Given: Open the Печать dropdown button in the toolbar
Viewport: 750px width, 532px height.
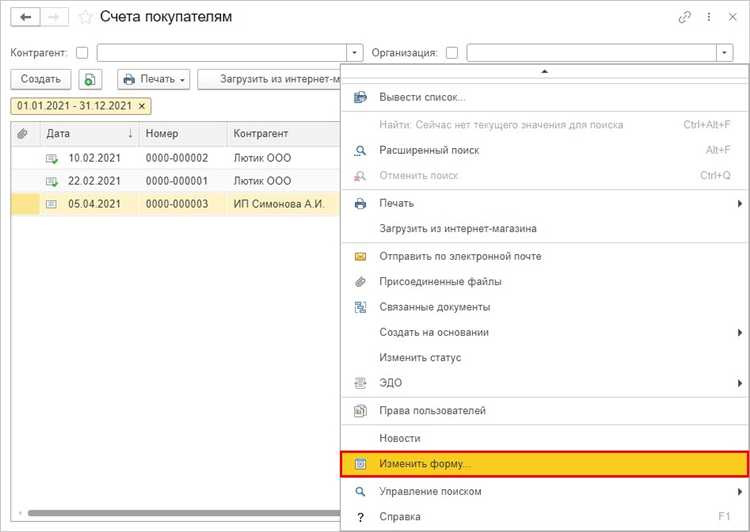Looking at the screenshot, I should pyautogui.click(x=154, y=79).
